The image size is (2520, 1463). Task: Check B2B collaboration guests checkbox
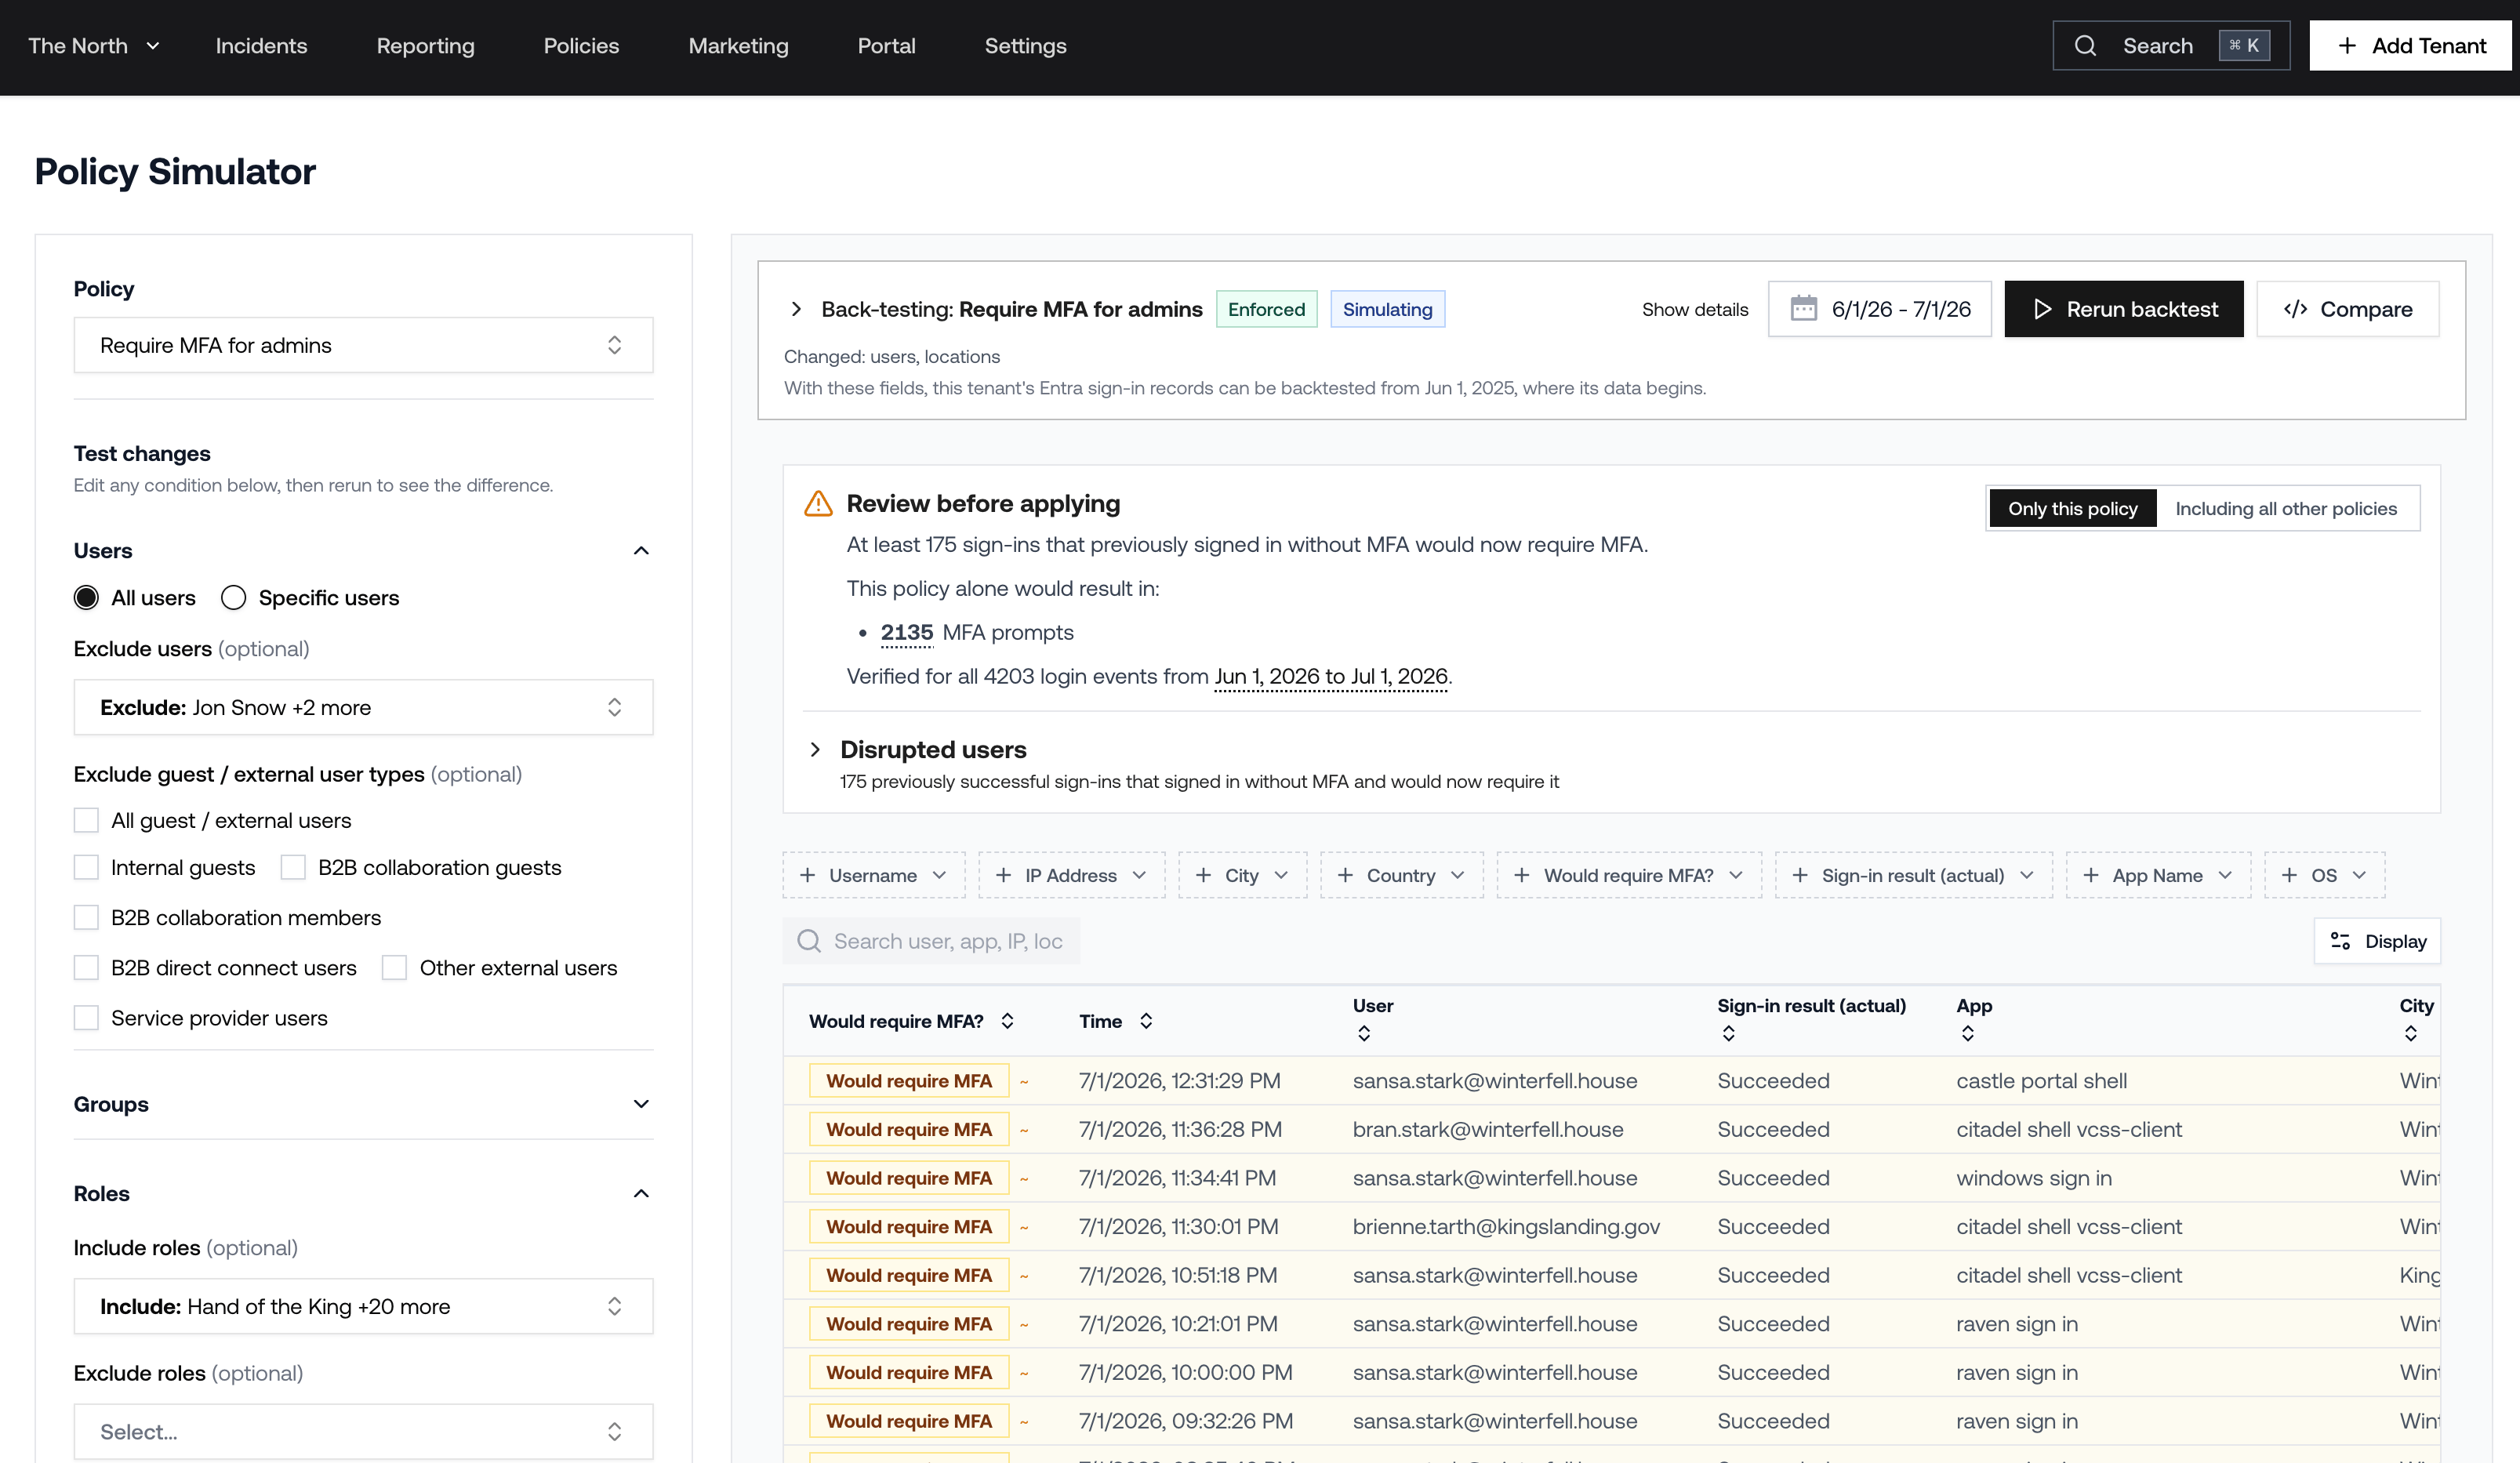pos(293,868)
